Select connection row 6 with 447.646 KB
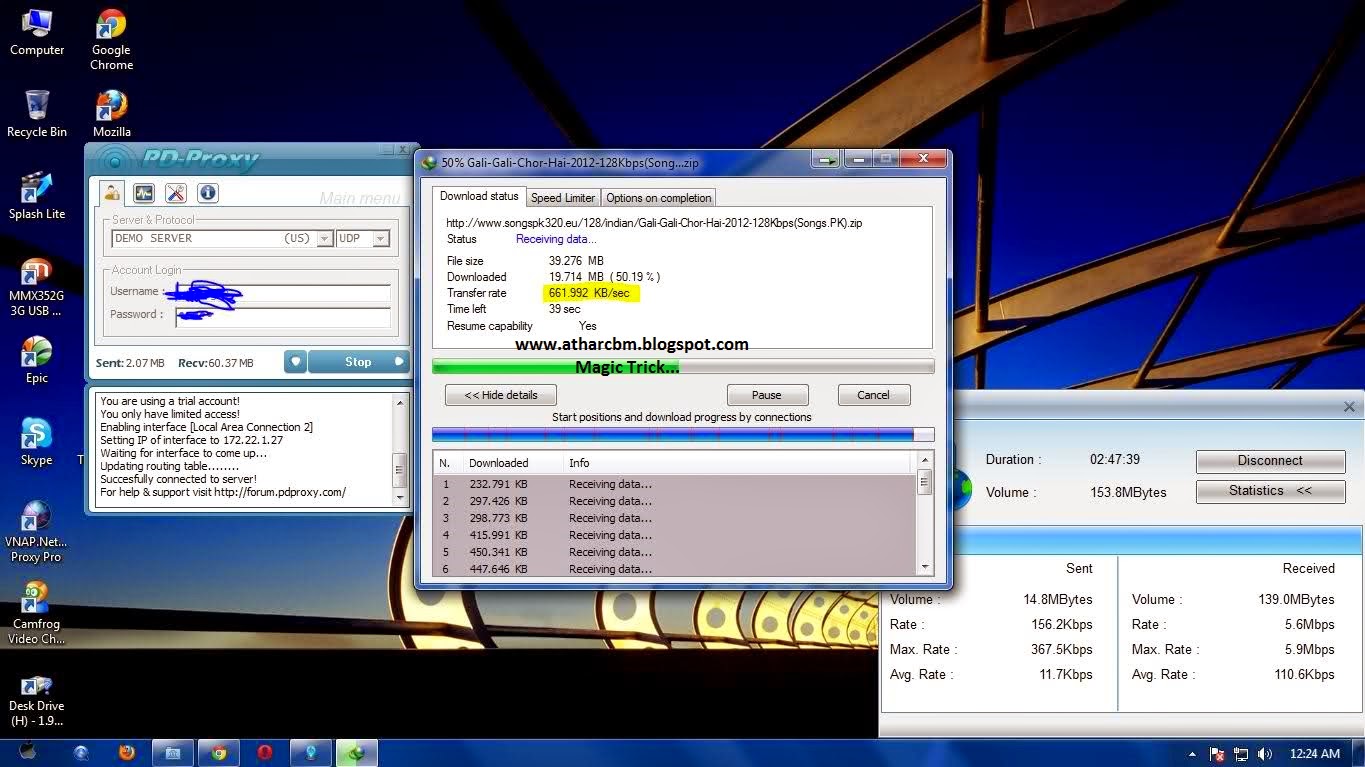This screenshot has width=1365, height=767. point(675,569)
